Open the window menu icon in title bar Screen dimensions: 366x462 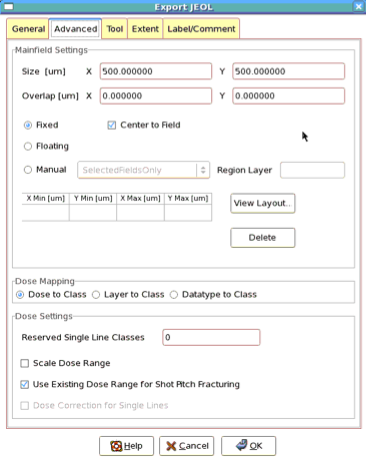9,6
